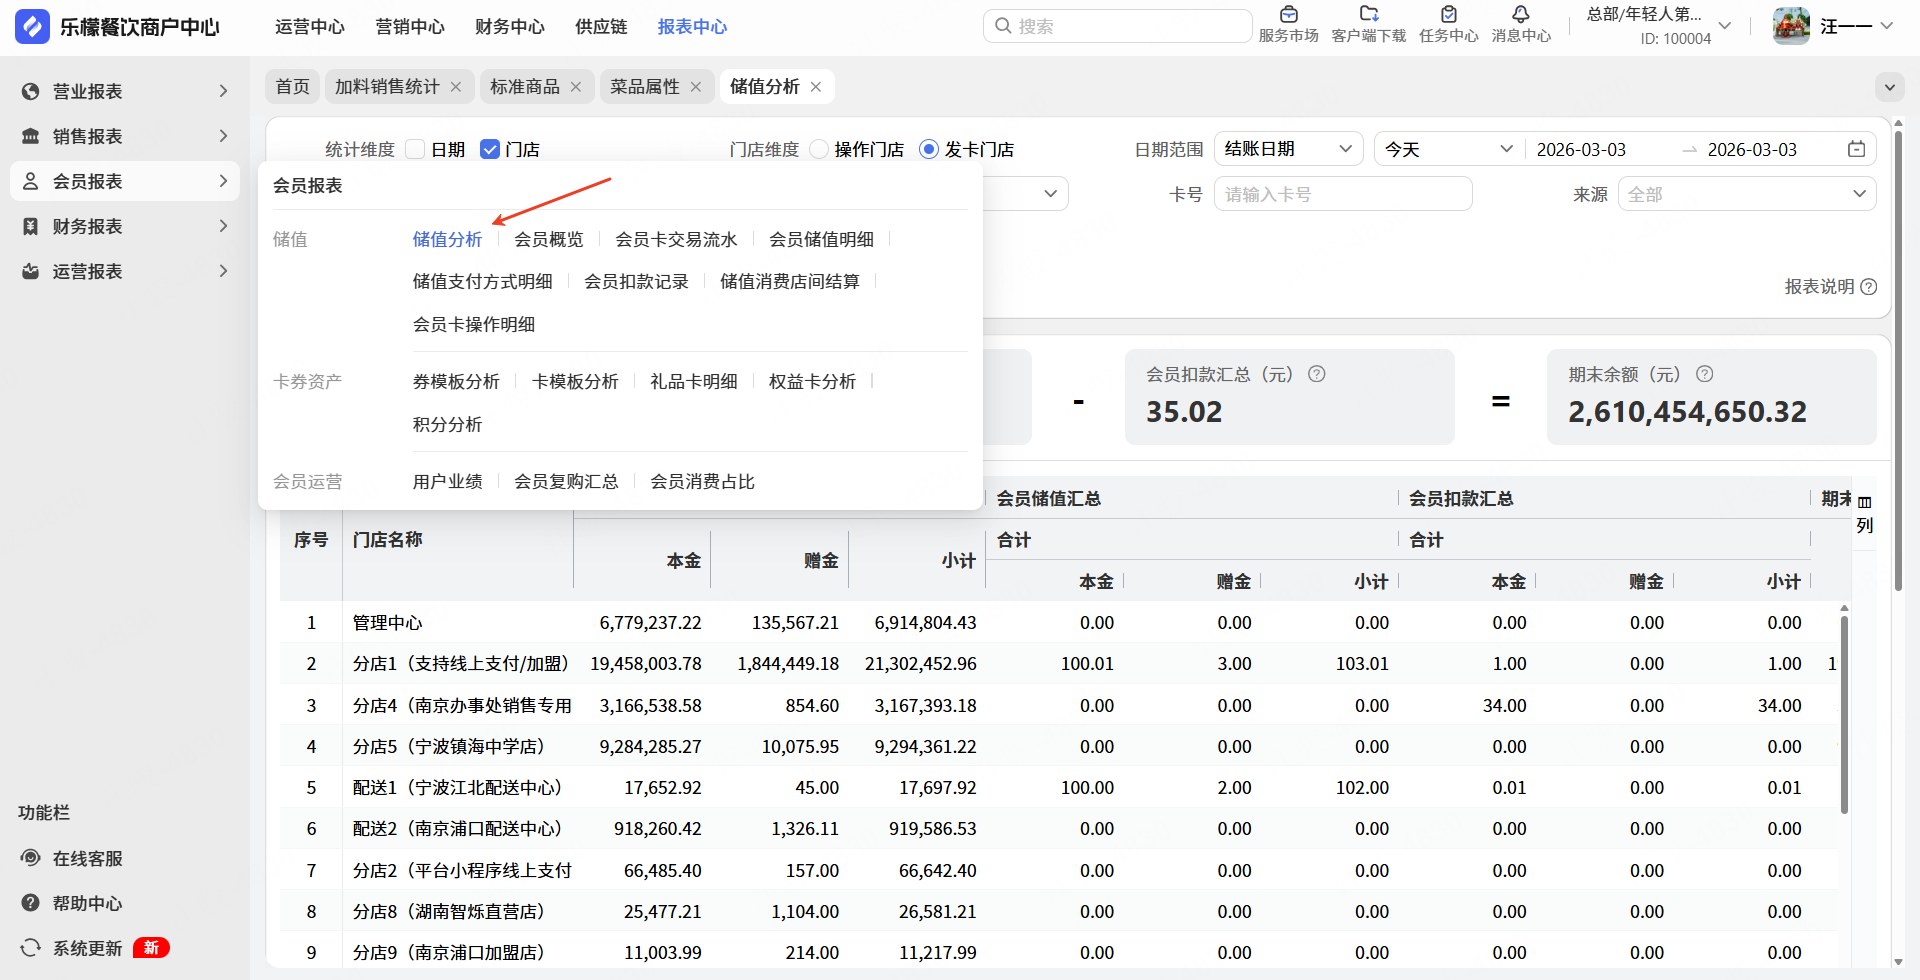1920x980 pixels.
Task: Open the 服务市场 service market icon
Action: click(x=1288, y=16)
